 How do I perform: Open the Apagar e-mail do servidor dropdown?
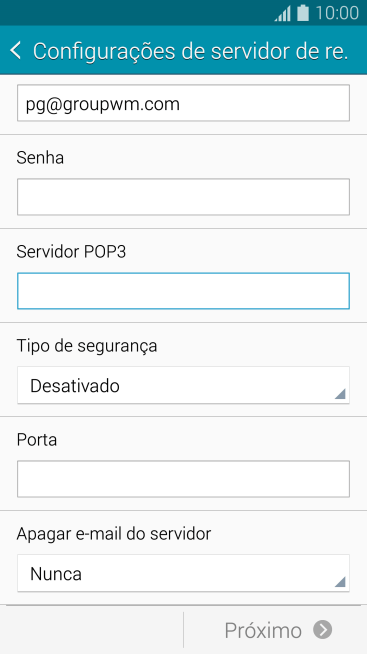click(183, 573)
